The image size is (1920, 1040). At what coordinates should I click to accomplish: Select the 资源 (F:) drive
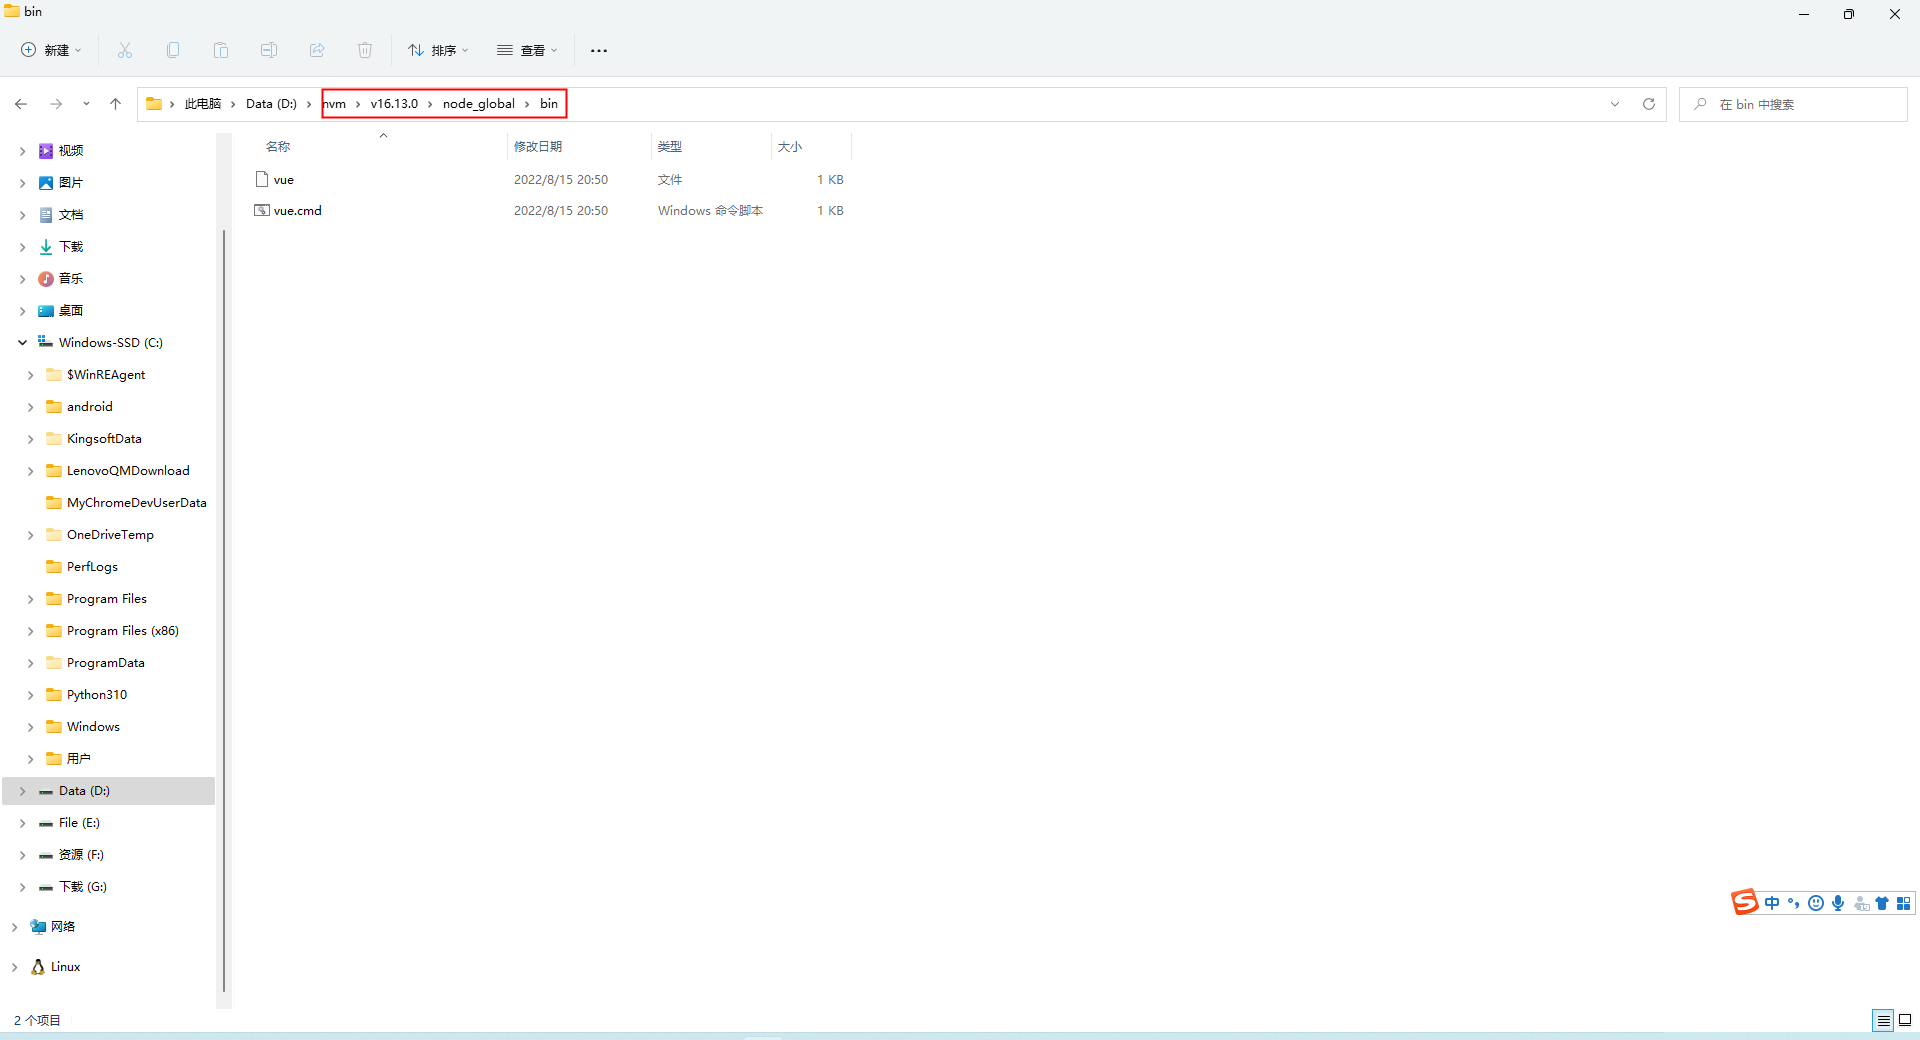pos(81,855)
